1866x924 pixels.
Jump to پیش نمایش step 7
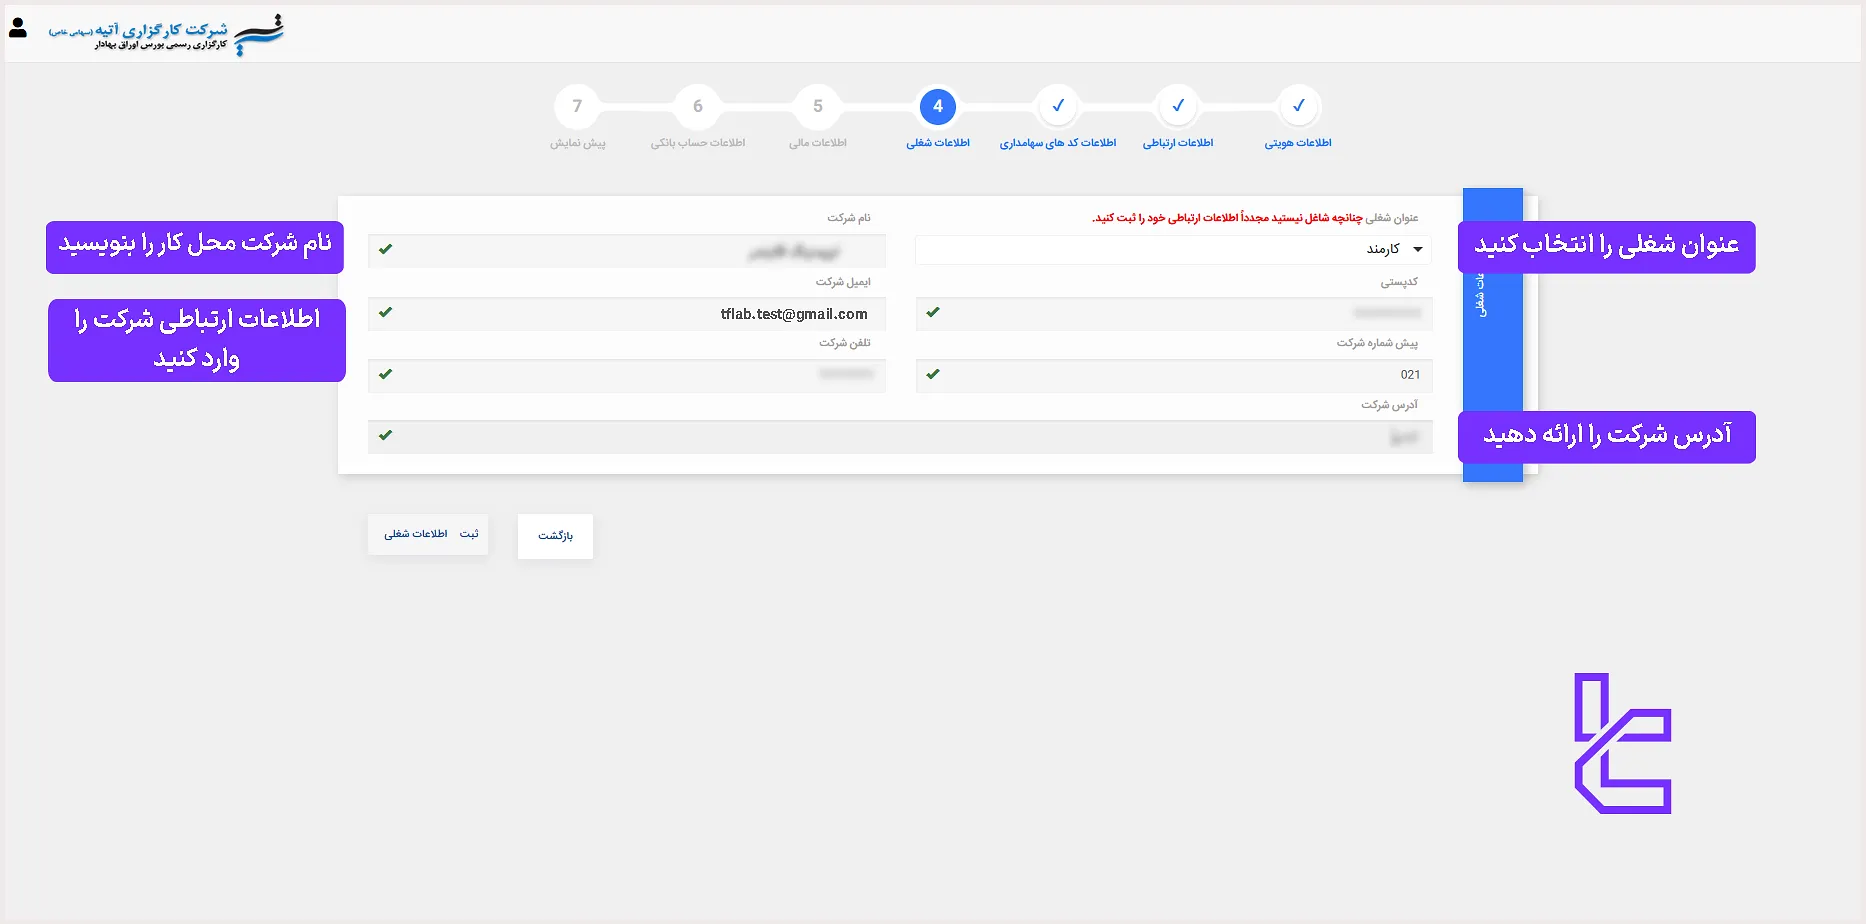(577, 106)
